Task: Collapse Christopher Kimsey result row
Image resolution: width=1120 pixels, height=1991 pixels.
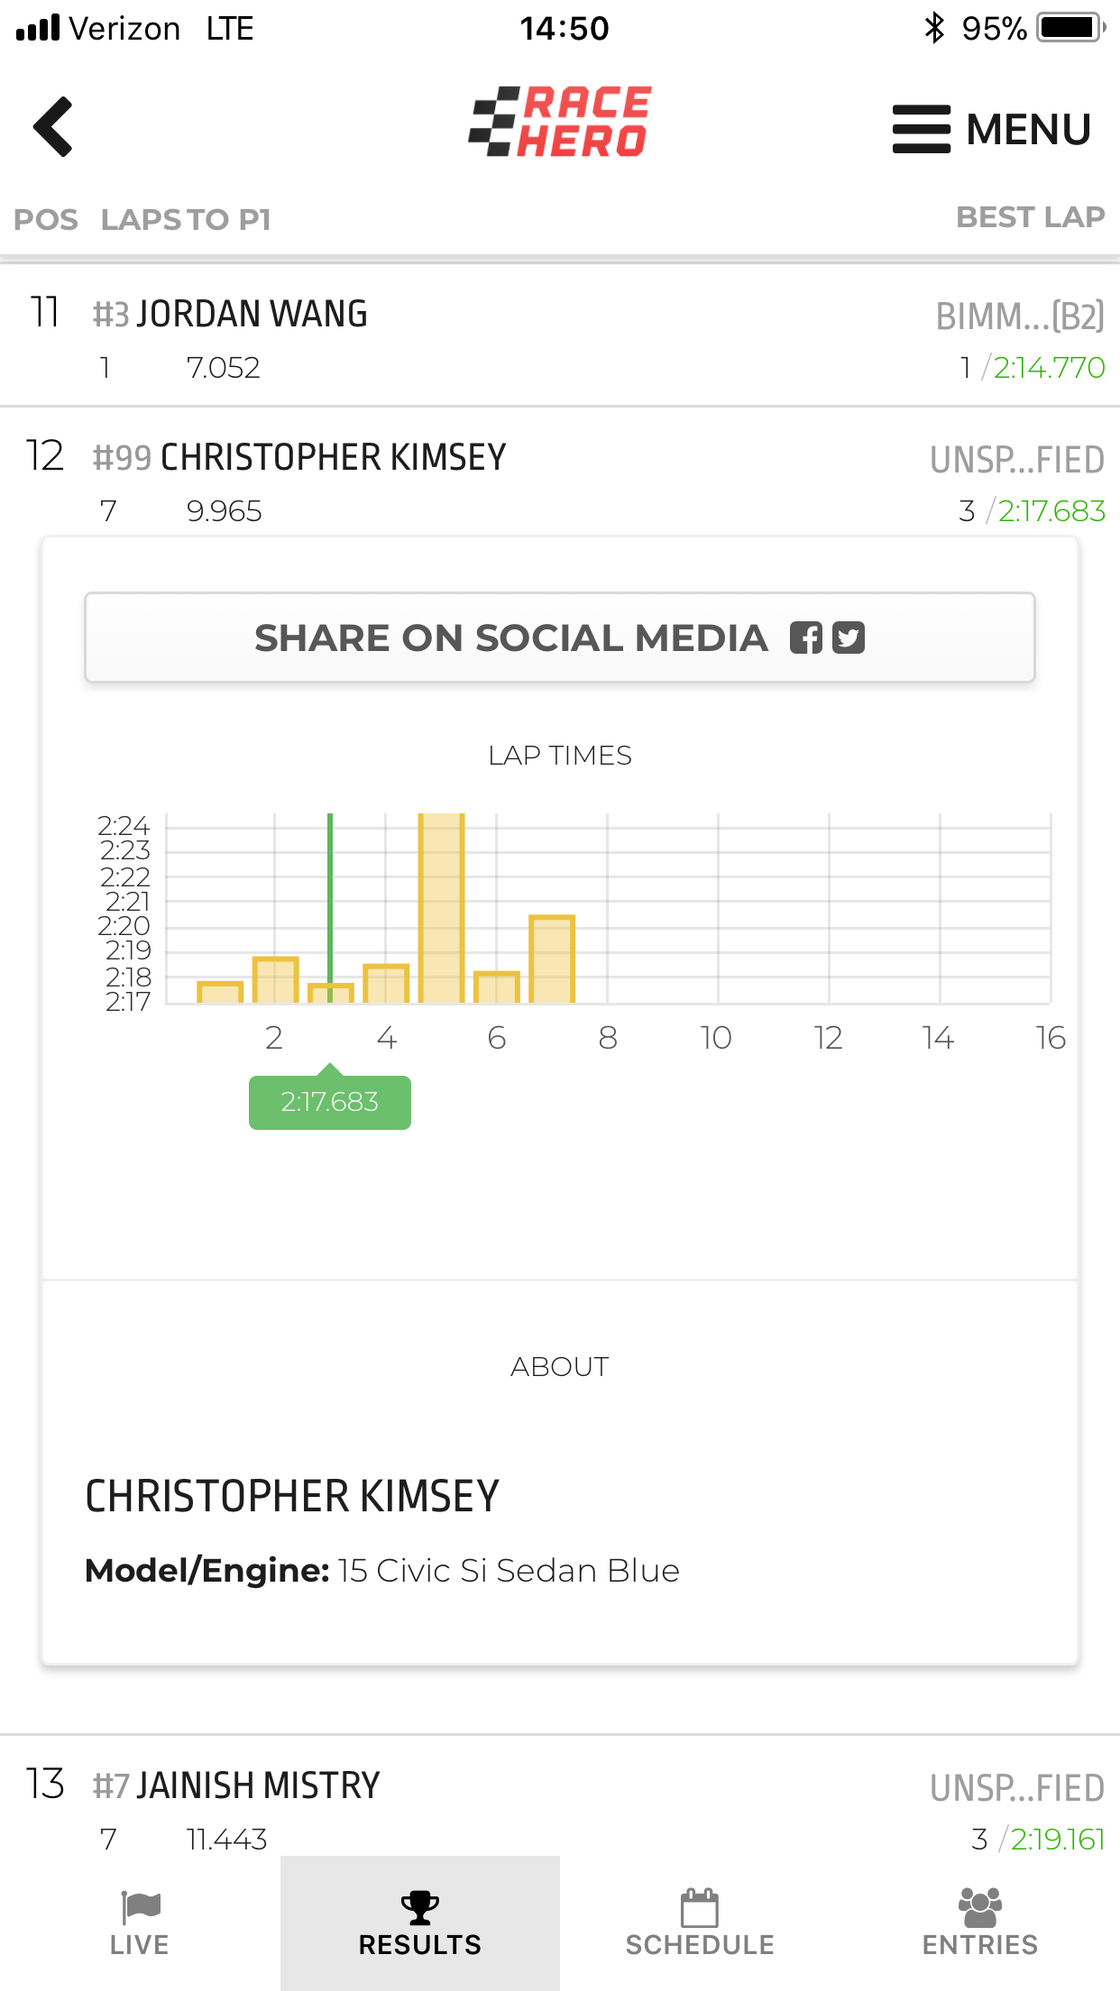Action: pyautogui.click(x=560, y=480)
